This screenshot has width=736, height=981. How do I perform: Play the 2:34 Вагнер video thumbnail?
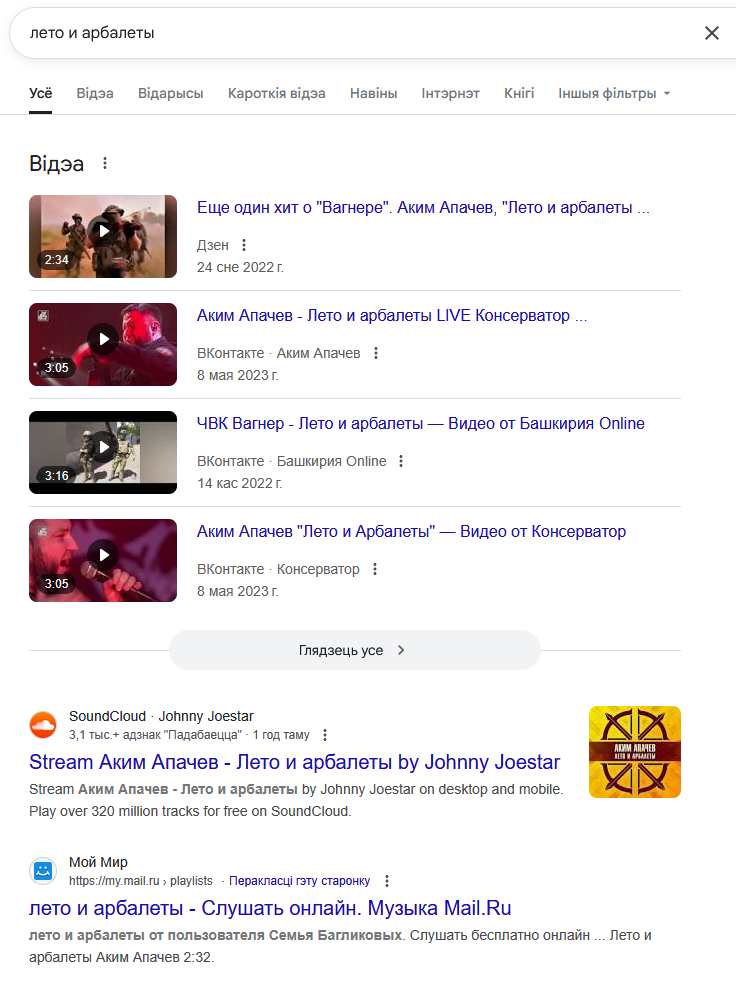pos(103,236)
